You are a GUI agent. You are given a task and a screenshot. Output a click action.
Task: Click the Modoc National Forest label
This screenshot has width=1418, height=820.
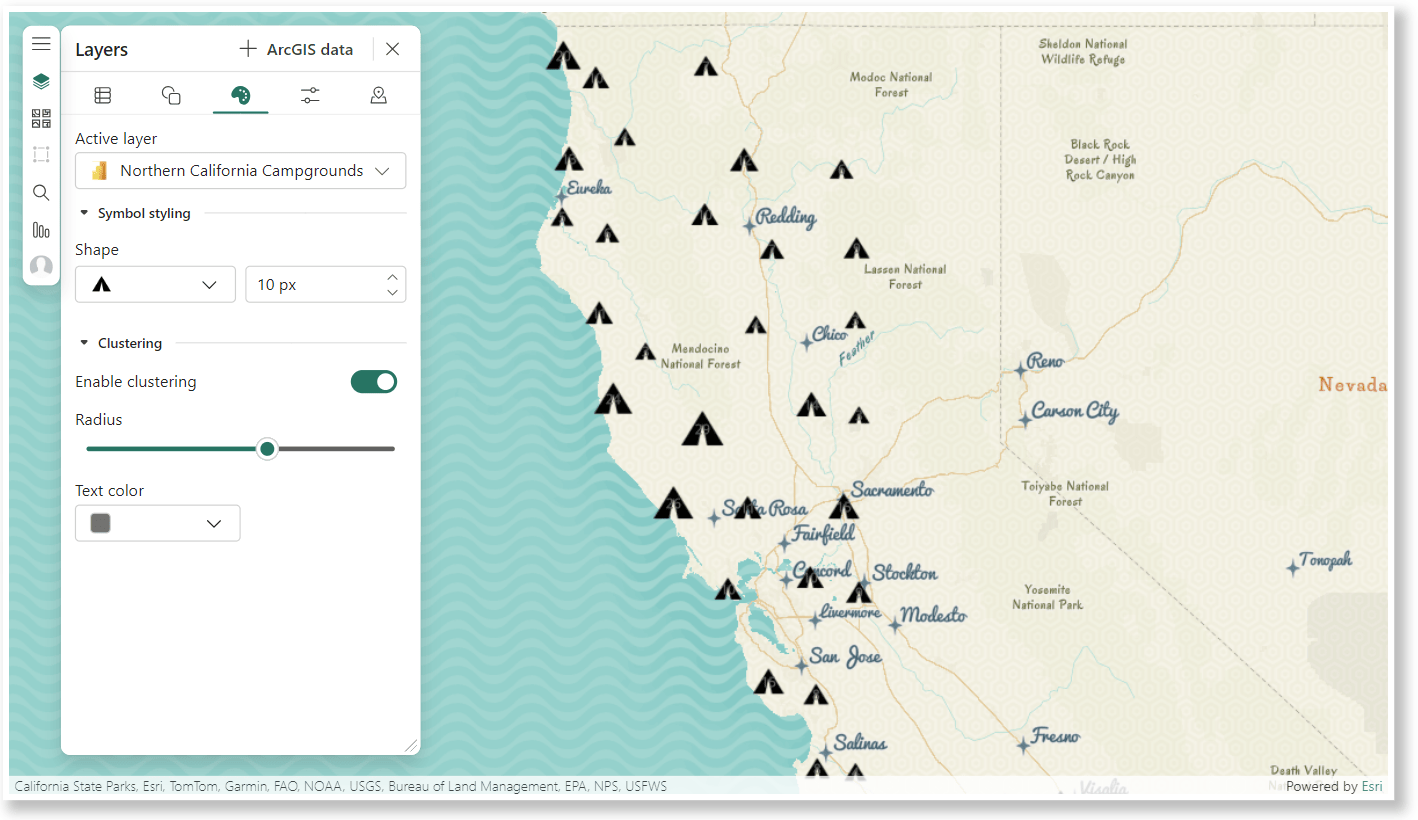point(891,84)
